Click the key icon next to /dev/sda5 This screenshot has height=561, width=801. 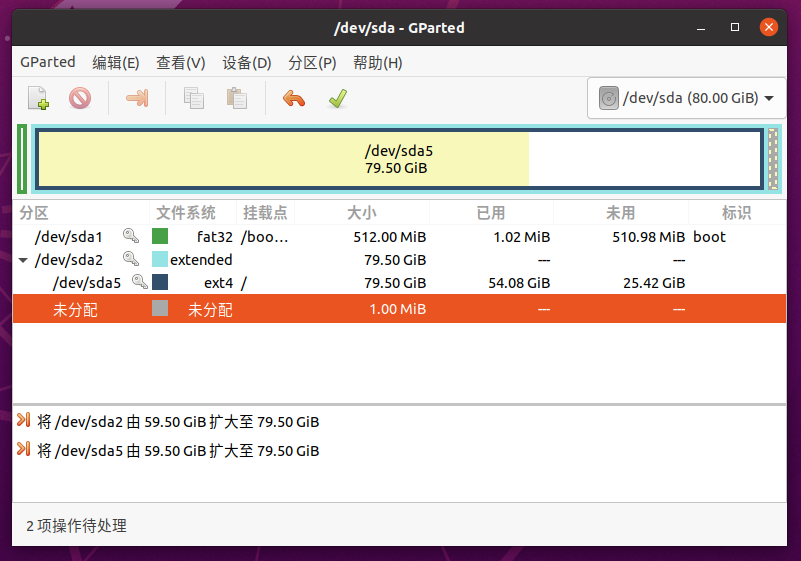(x=139, y=282)
